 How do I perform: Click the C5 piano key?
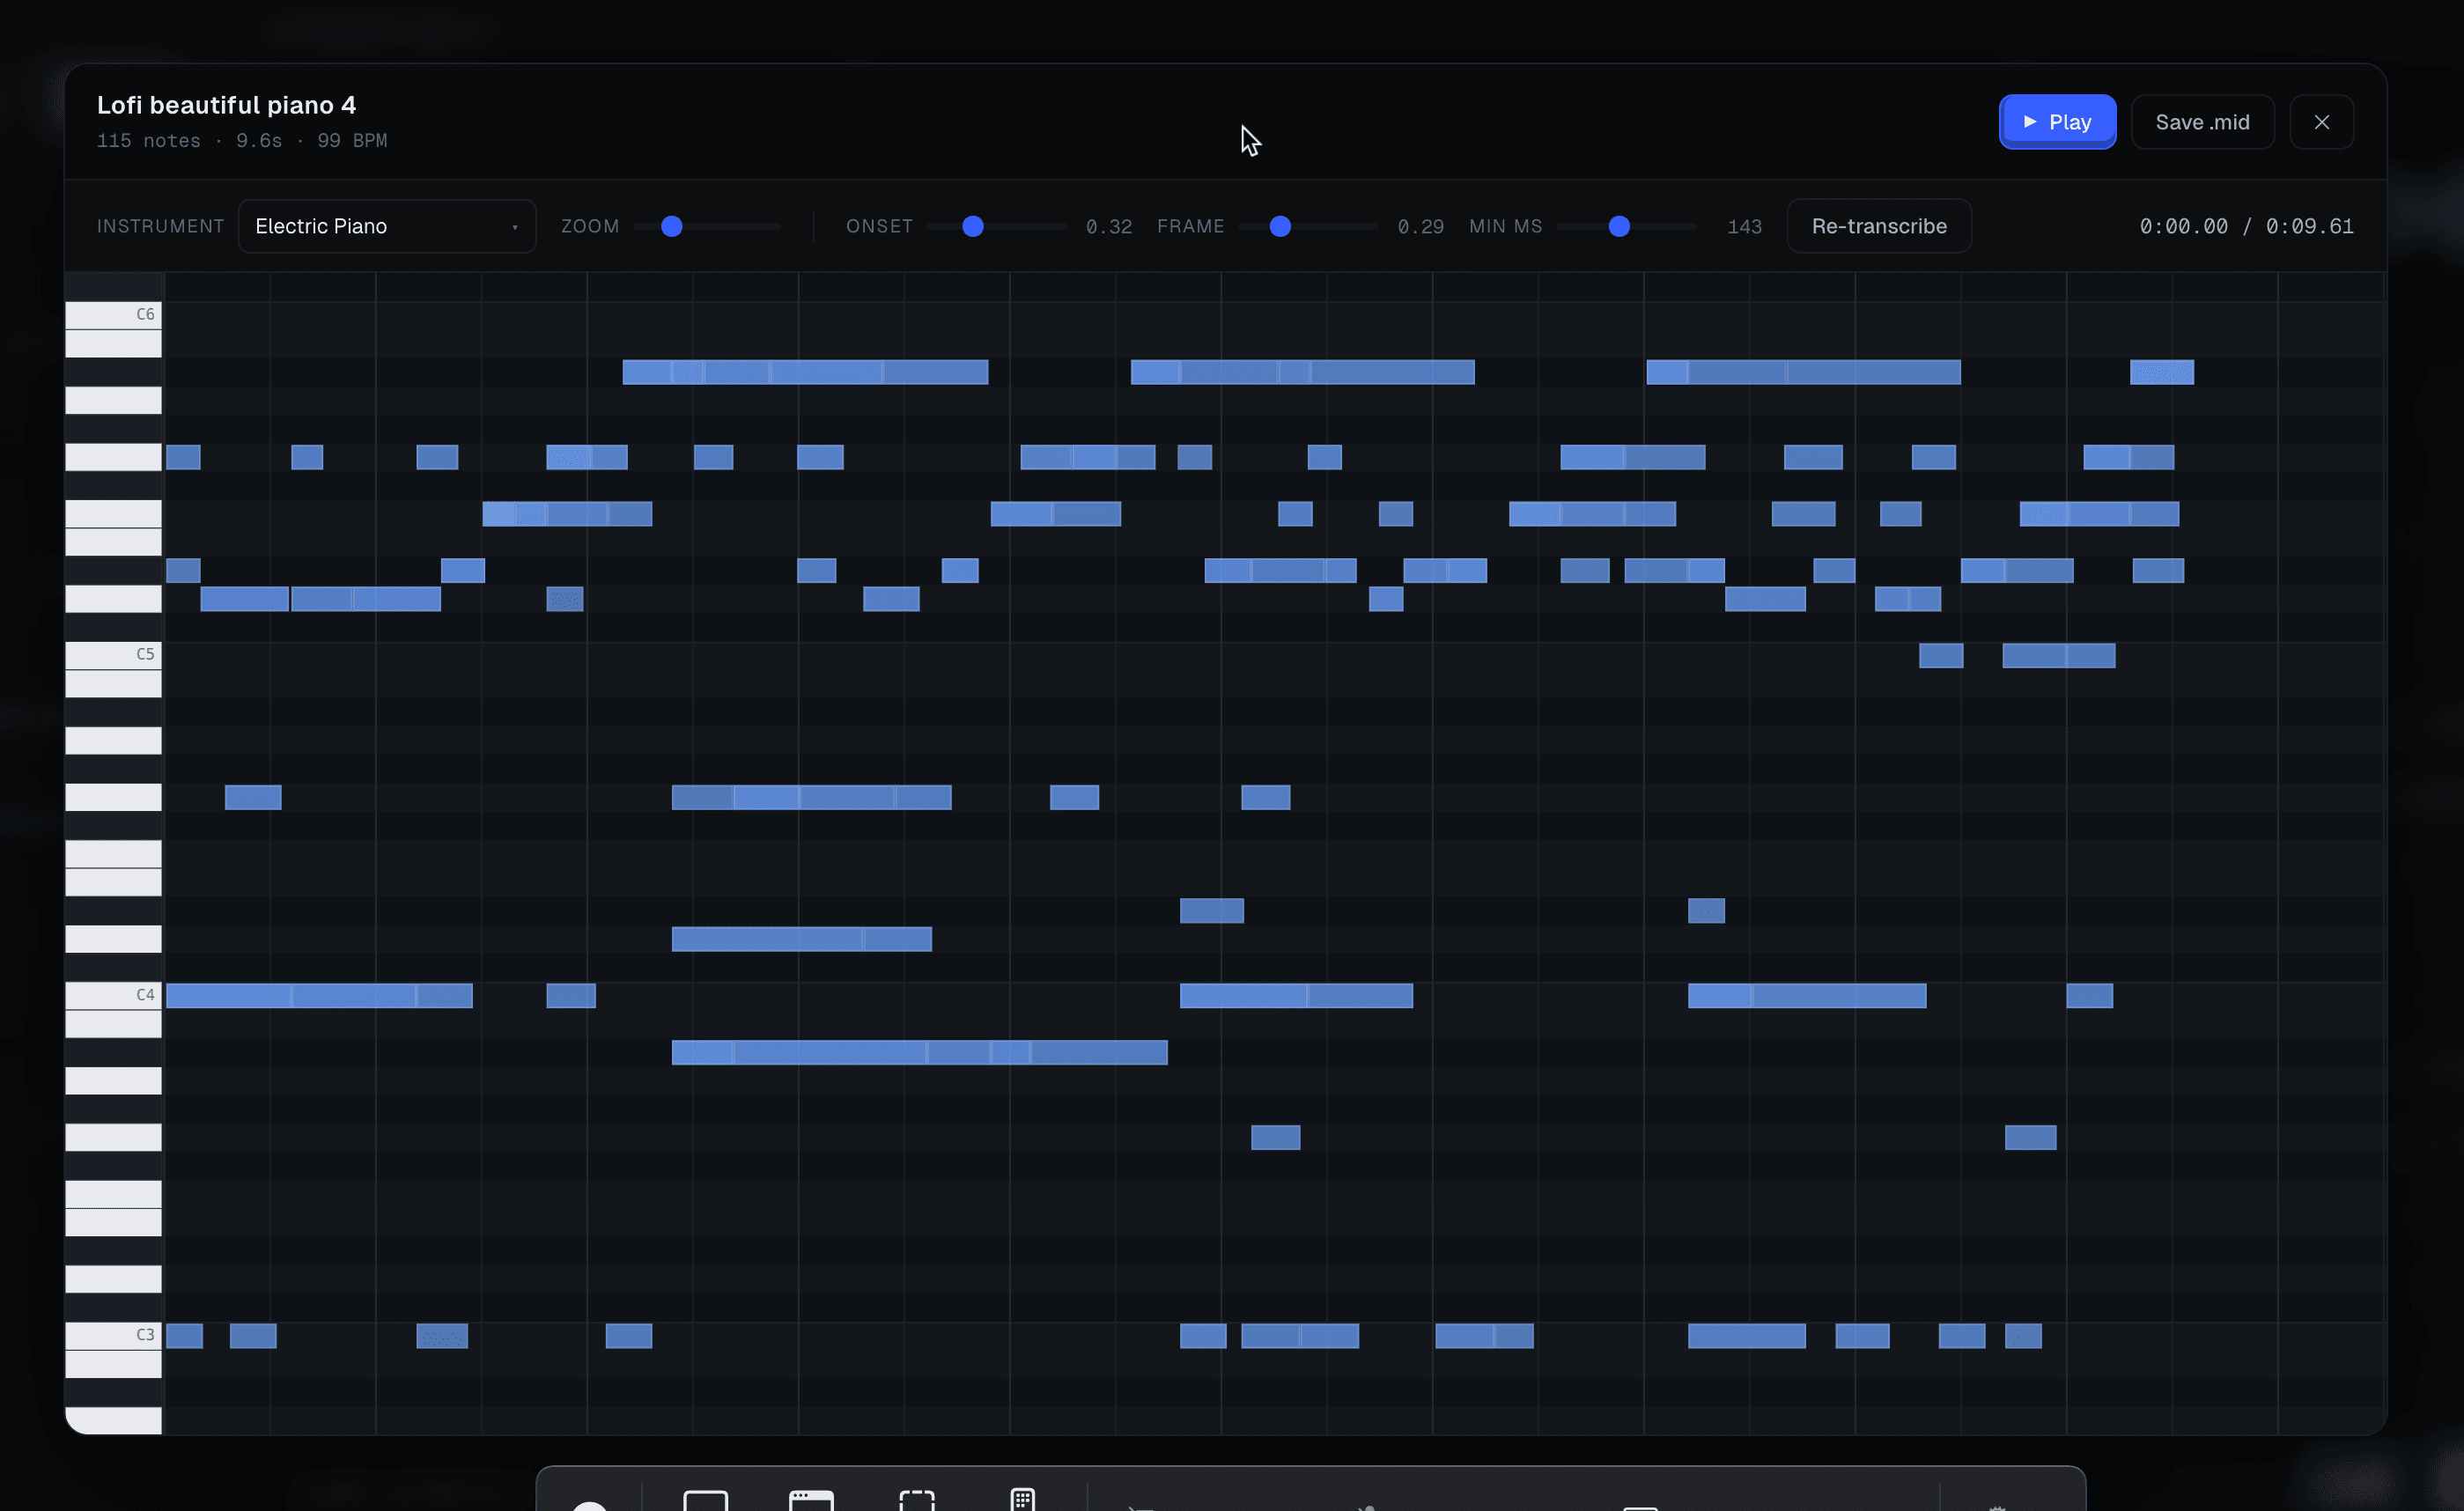pyautogui.click(x=113, y=655)
